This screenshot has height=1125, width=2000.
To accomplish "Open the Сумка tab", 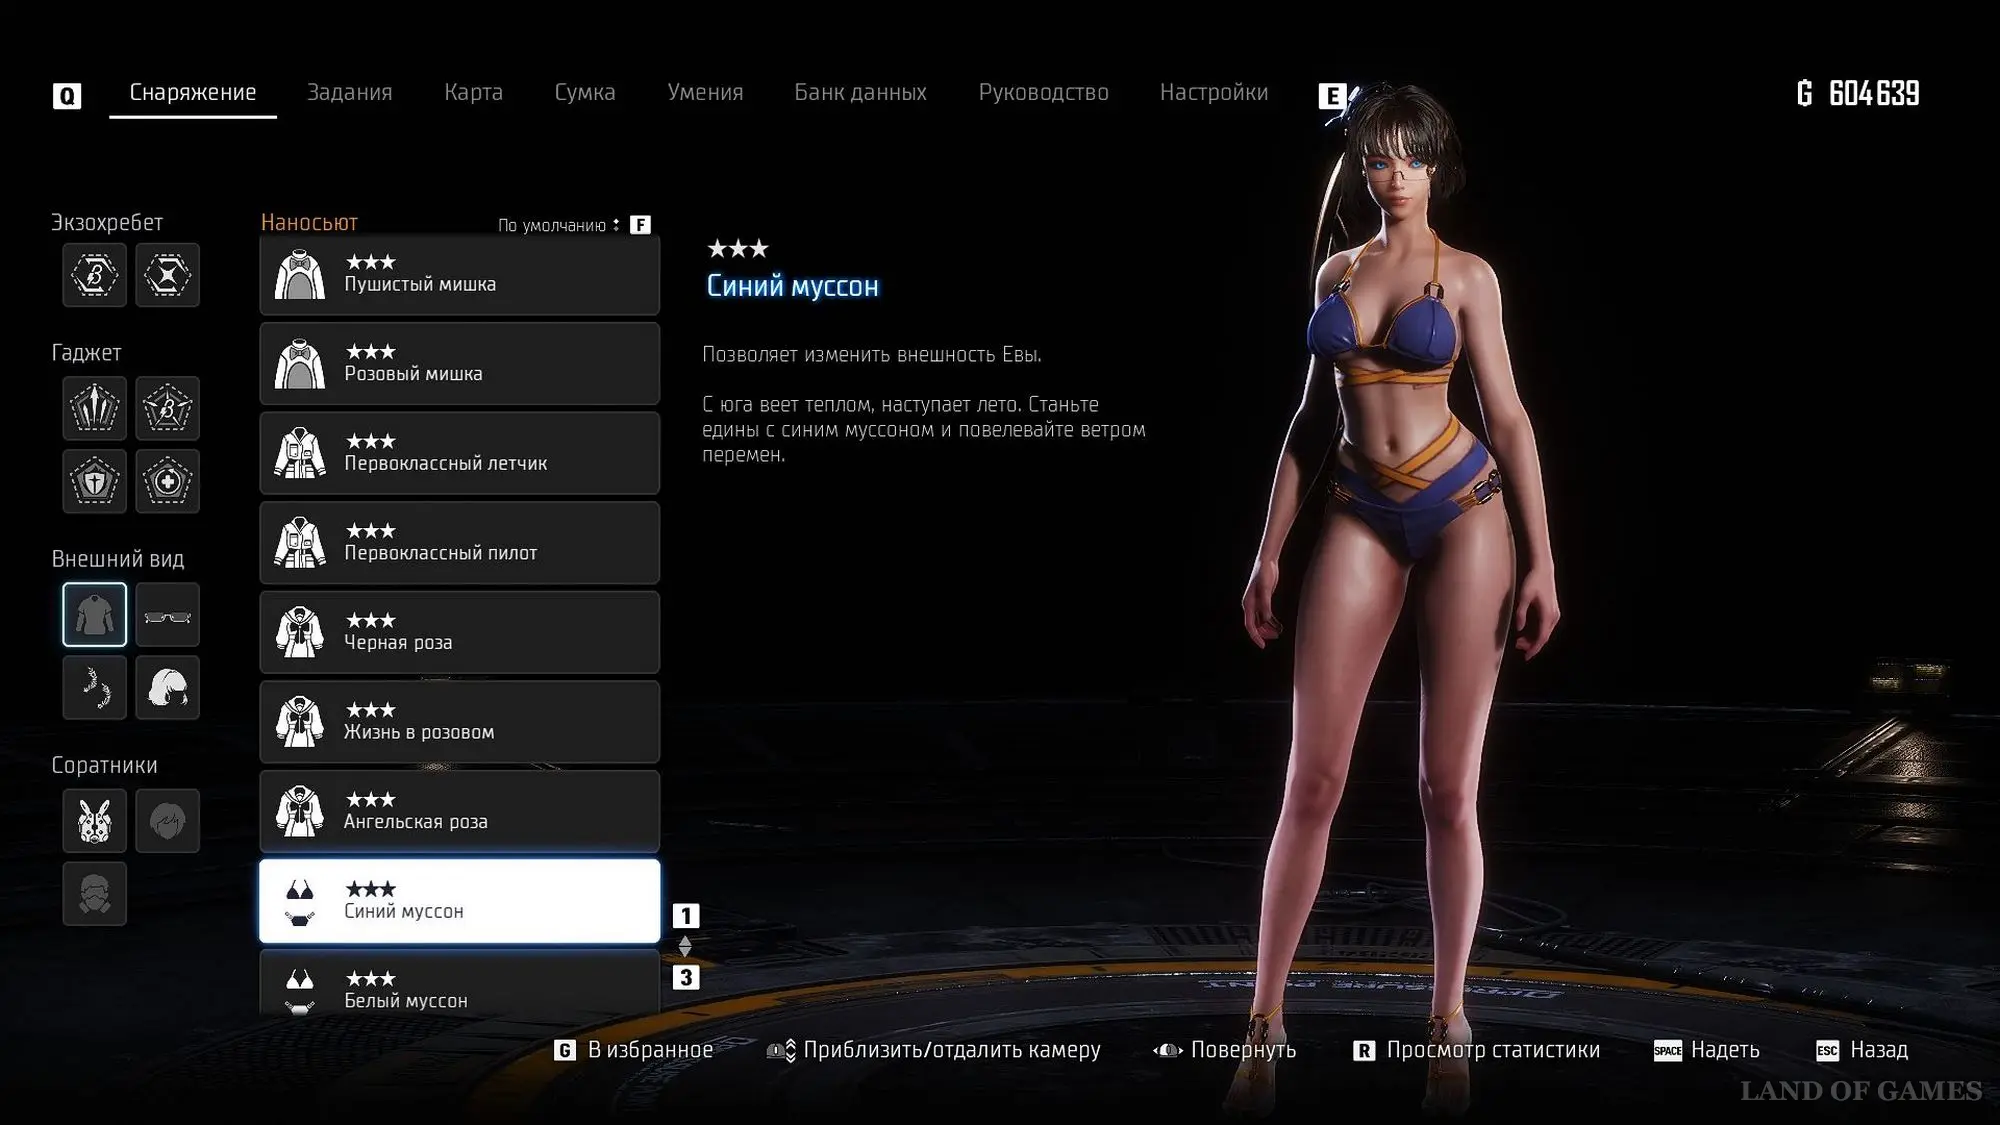I will [x=585, y=92].
